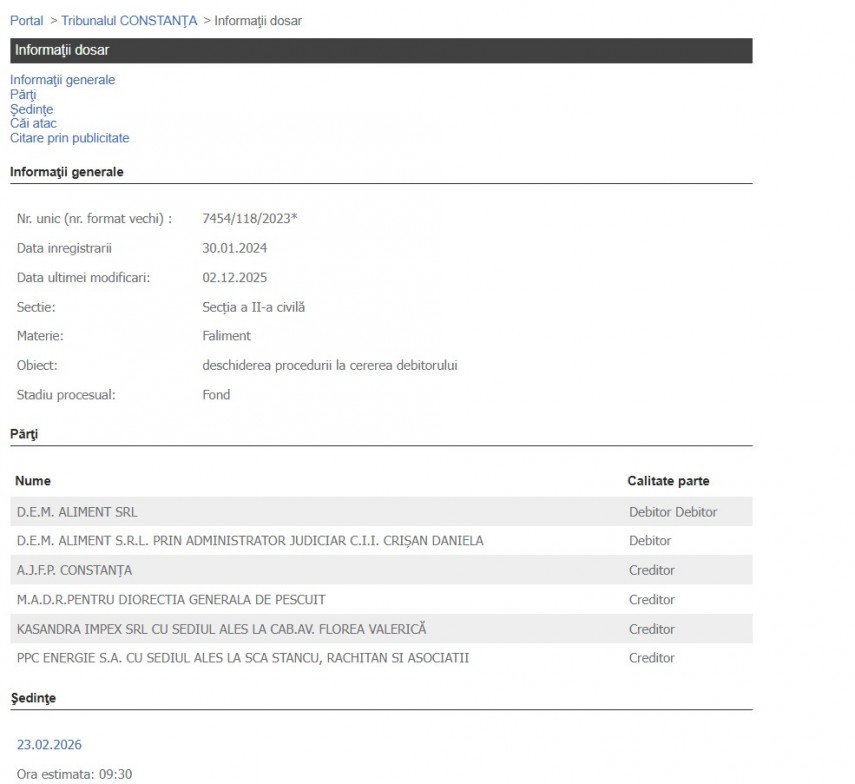Click the last modified date 02.12.2025
This screenshot has width=855, height=784.
point(234,277)
